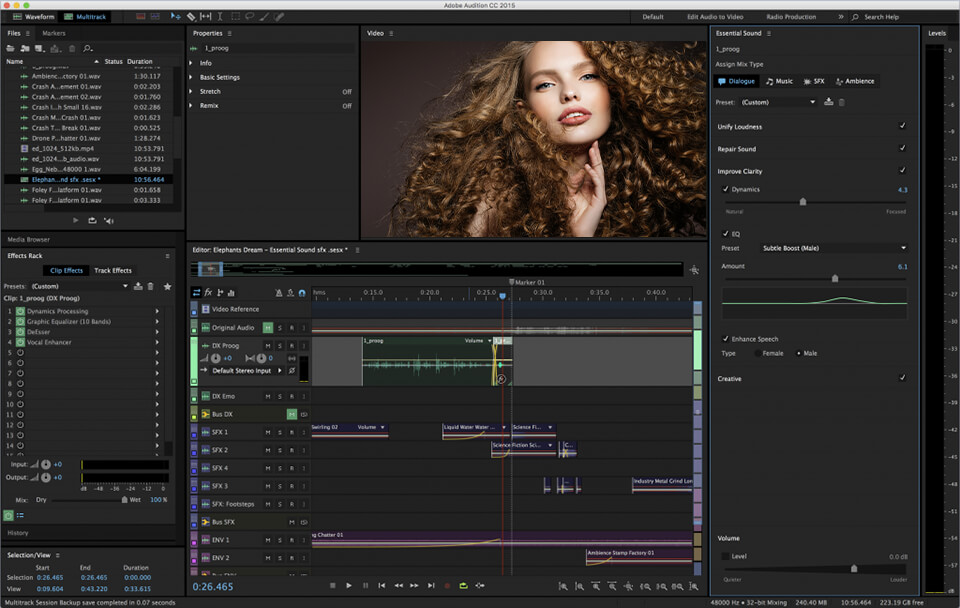Select the Time Selection tool
Viewport: 960px width, 608px height.
(220, 17)
